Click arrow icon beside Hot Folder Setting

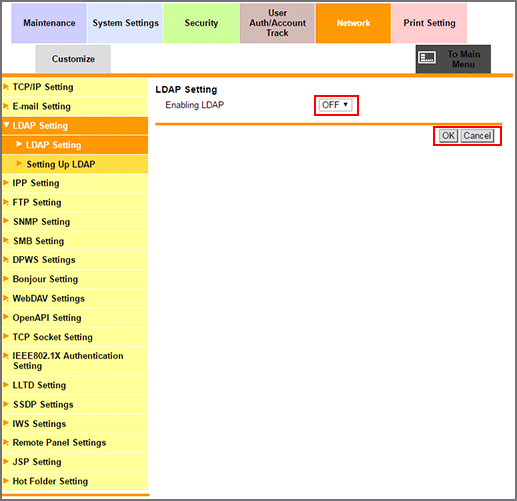[6, 481]
